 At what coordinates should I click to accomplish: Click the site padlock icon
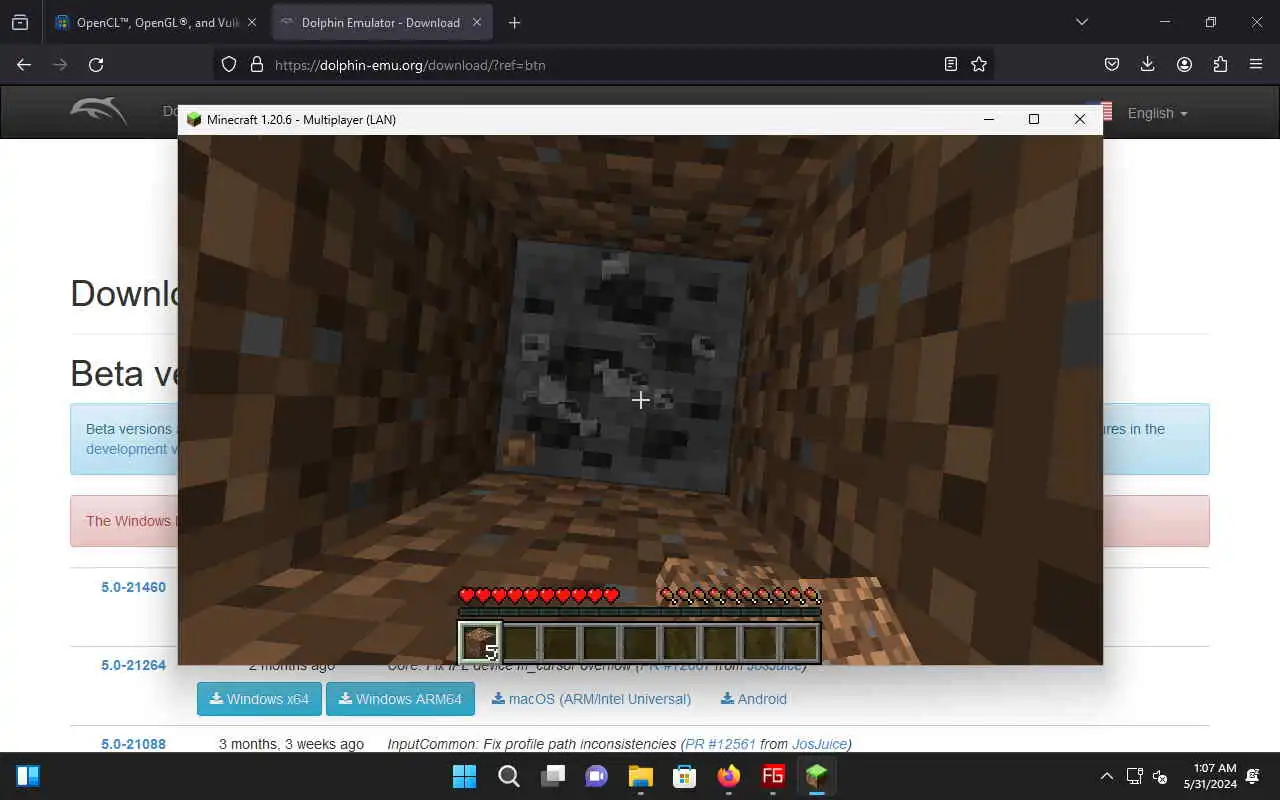256,64
